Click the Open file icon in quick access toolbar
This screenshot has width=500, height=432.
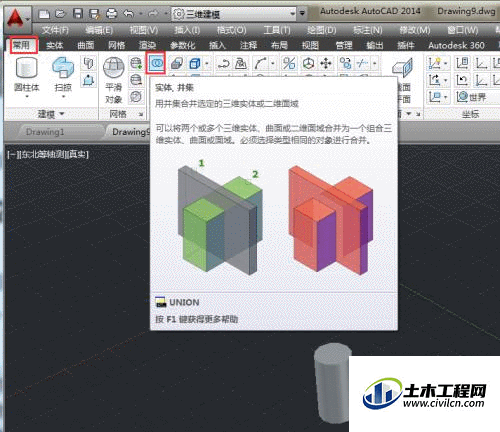click(x=60, y=14)
